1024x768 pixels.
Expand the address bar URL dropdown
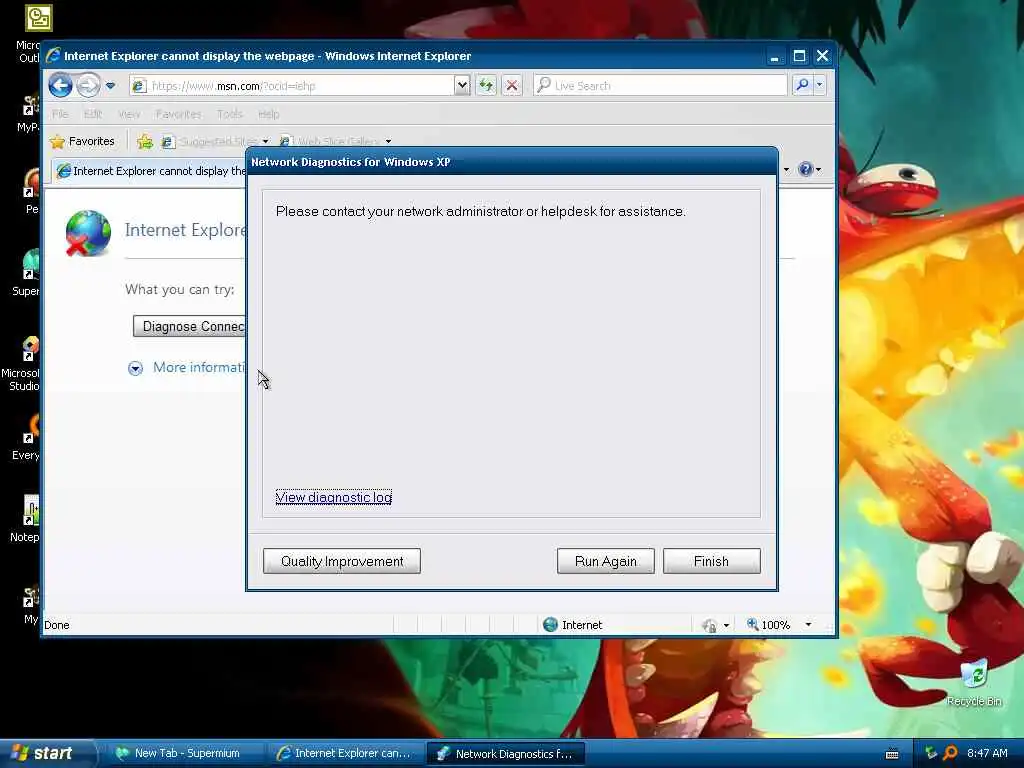(x=462, y=86)
